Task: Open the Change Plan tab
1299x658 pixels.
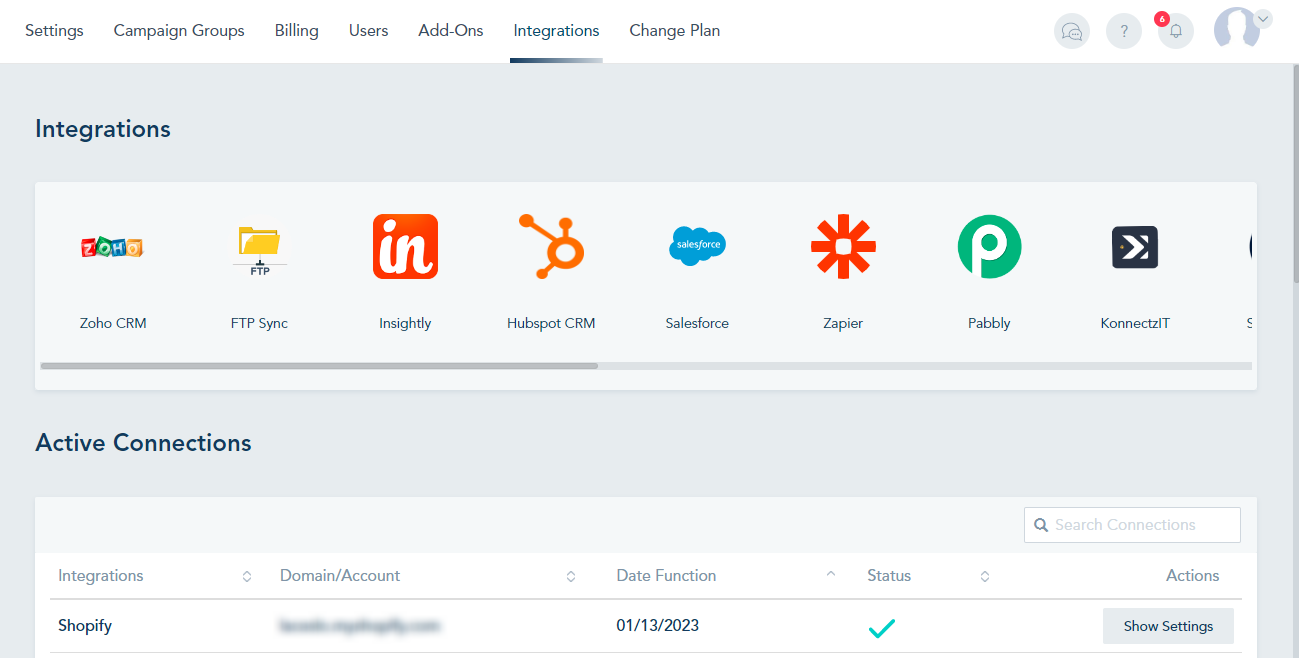Action: (675, 30)
